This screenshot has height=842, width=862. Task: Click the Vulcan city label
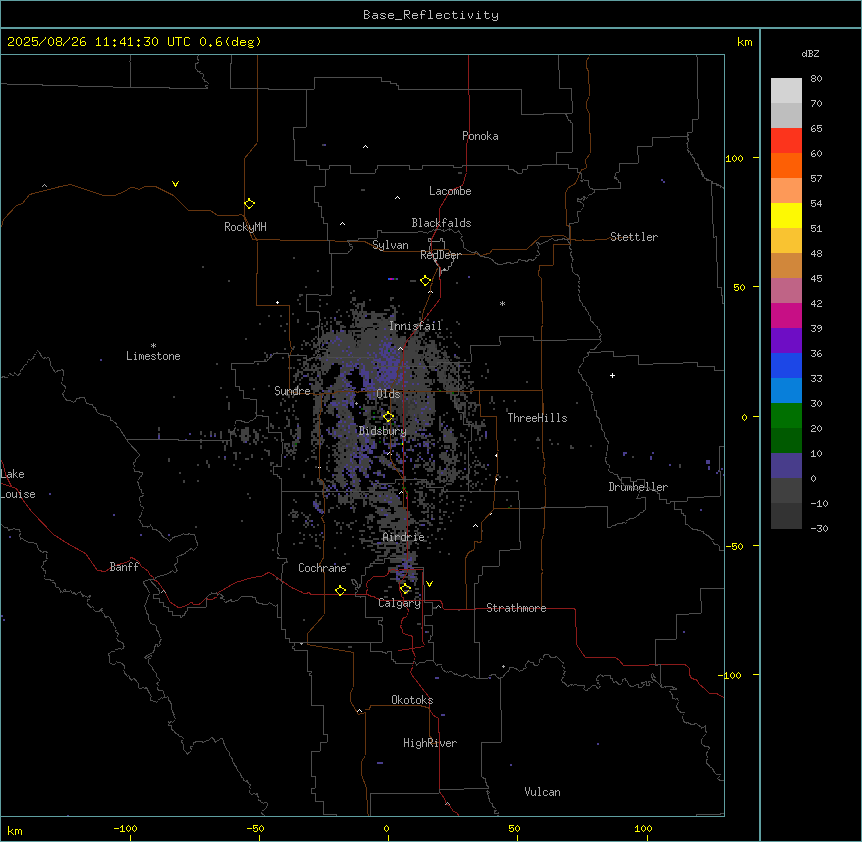542,792
